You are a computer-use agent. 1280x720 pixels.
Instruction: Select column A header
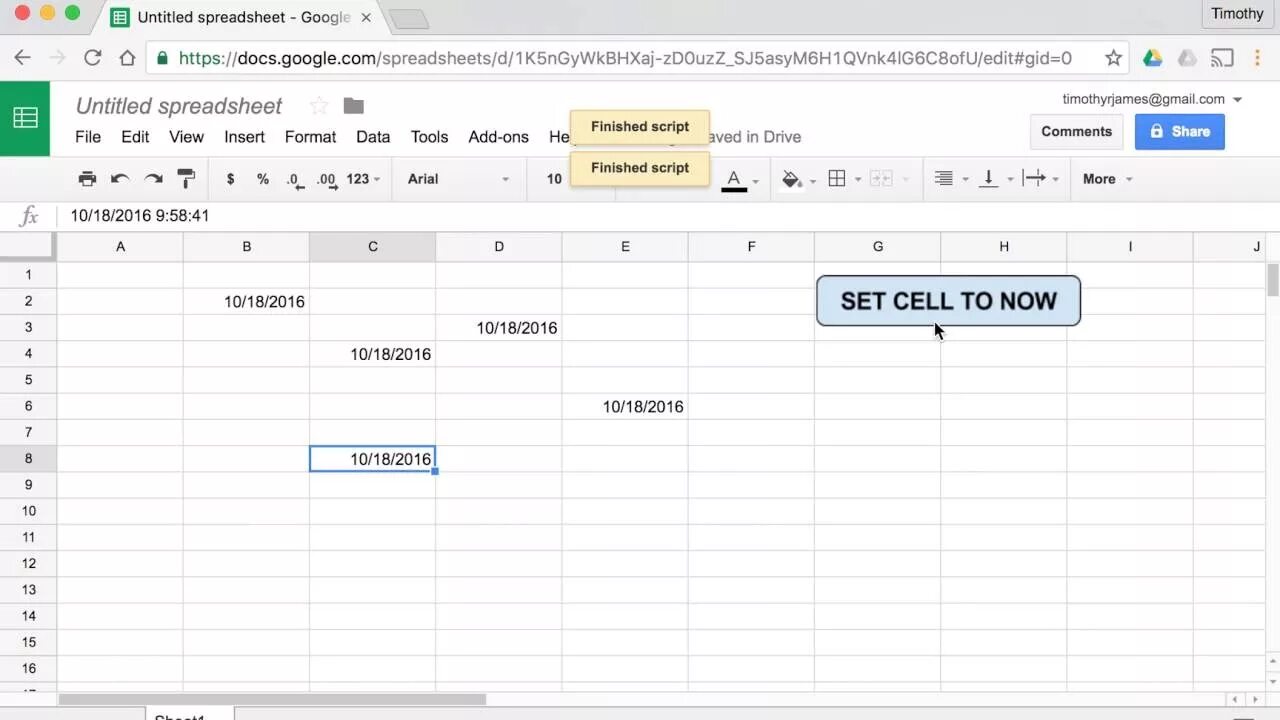coord(120,247)
